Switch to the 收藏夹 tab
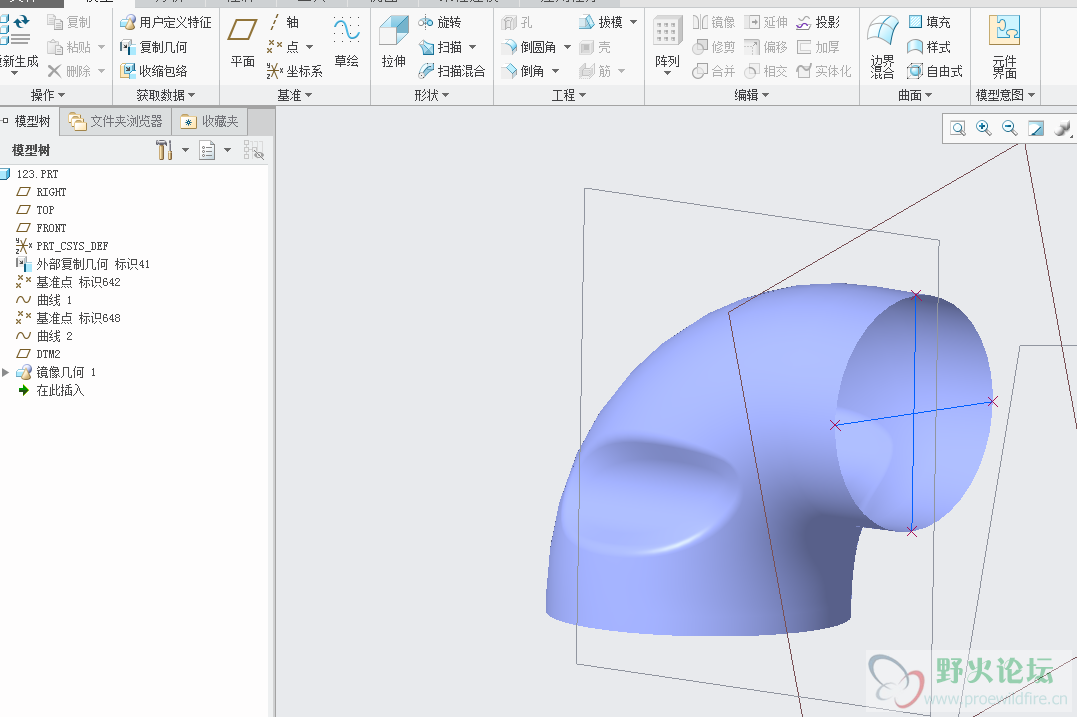This screenshot has height=717, width=1077. tap(209, 122)
